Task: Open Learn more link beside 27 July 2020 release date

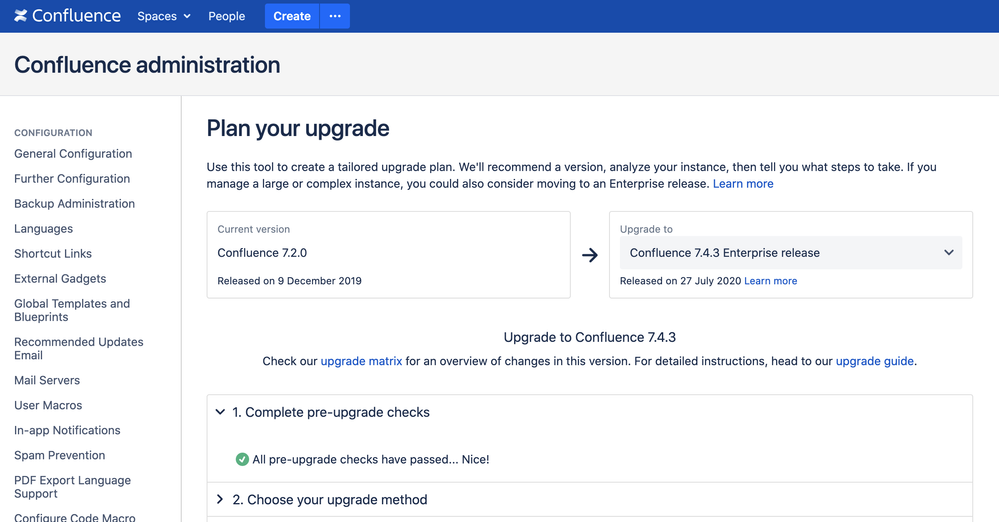Action: [770, 280]
